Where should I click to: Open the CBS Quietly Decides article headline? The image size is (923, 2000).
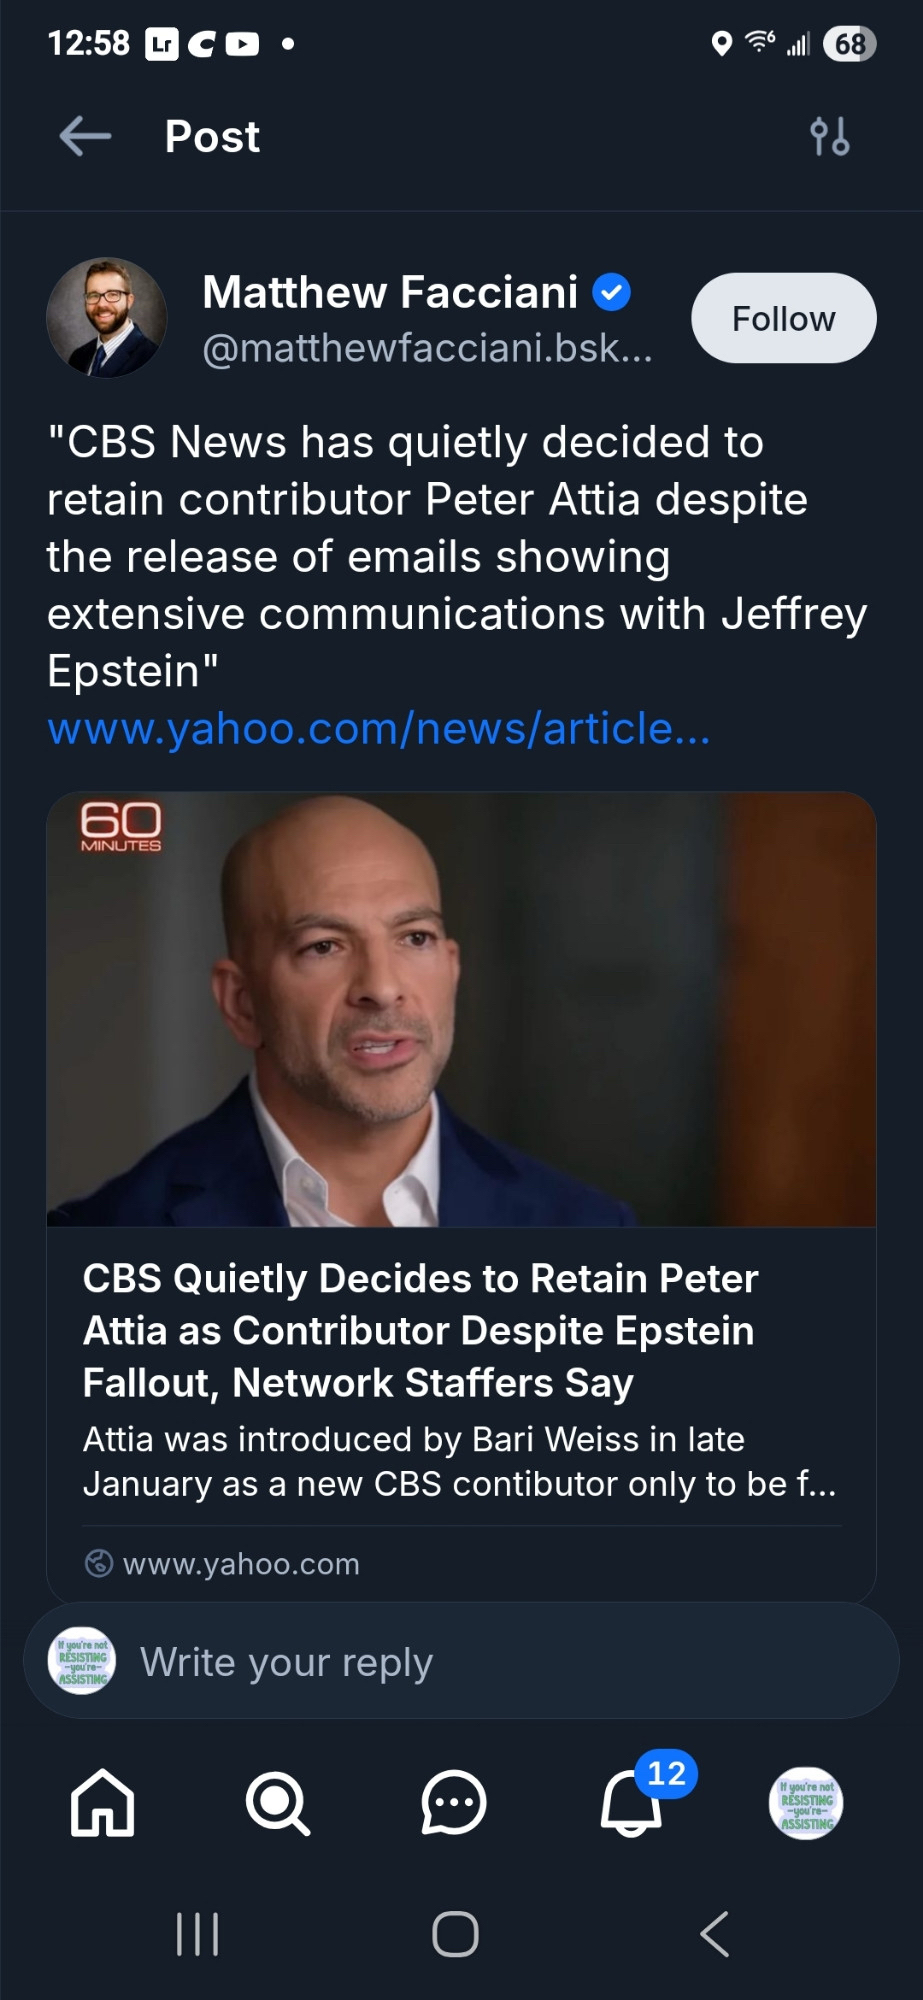point(420,1330)
